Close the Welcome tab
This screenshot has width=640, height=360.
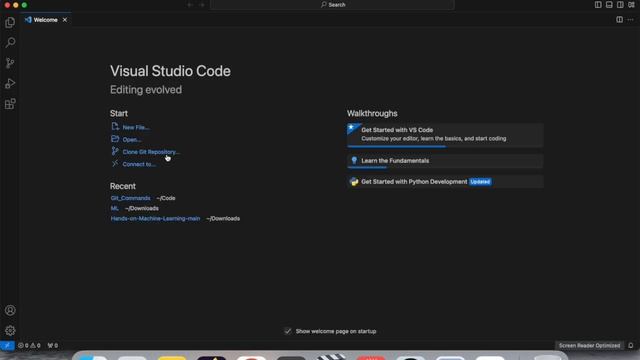pos(64,20)
